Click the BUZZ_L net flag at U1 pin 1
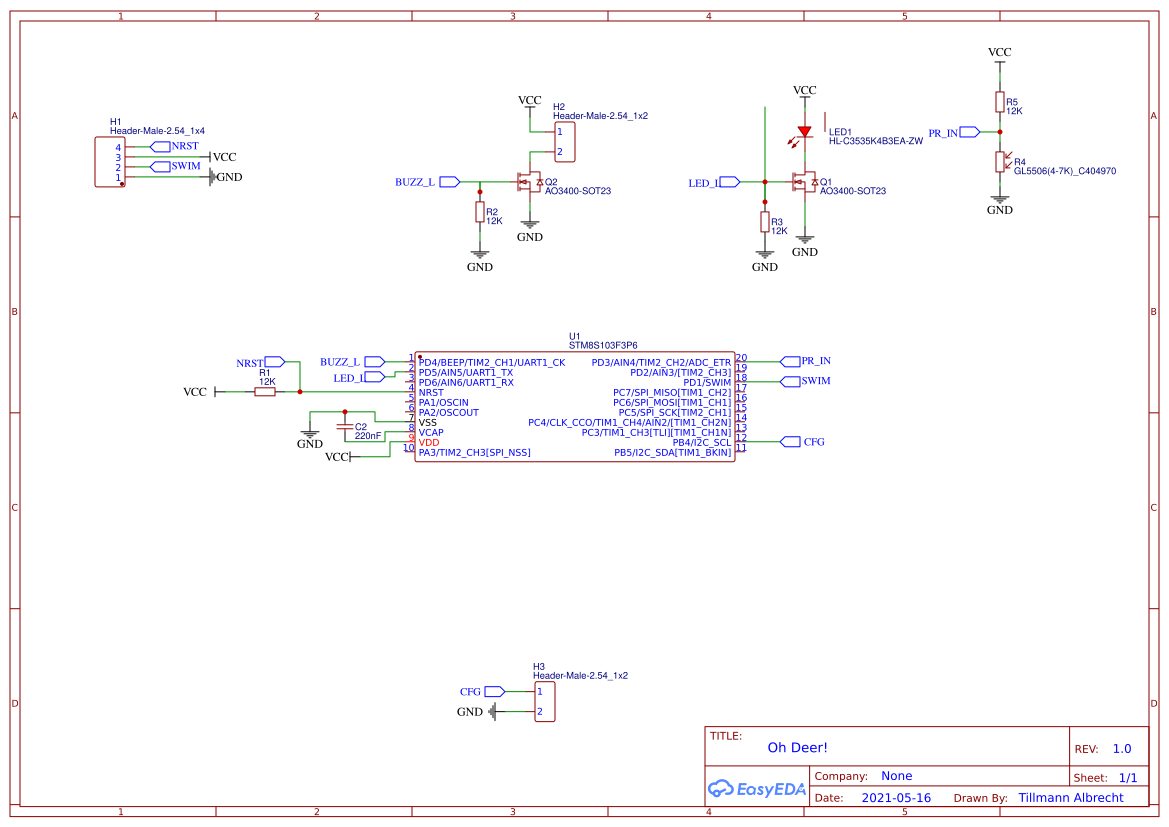 (x=352, y=362)
